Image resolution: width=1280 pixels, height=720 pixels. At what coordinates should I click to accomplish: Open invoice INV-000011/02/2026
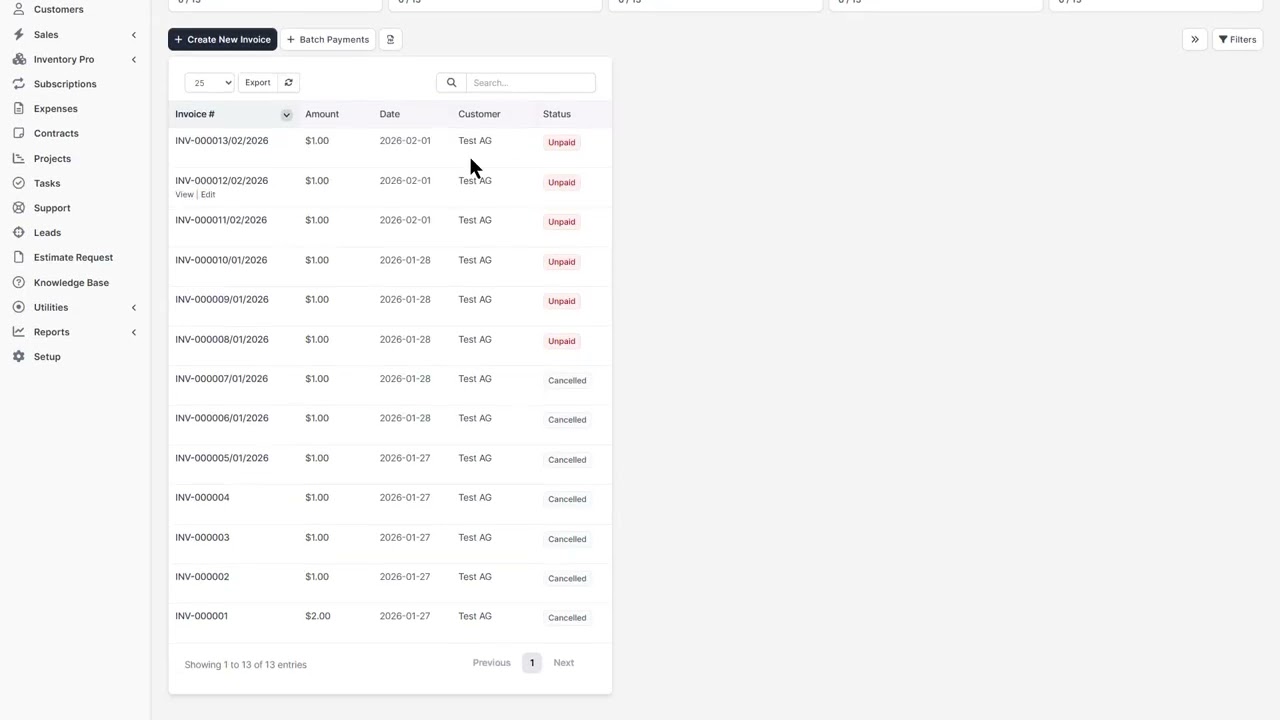pyautogui.click(x=221, y=220)
